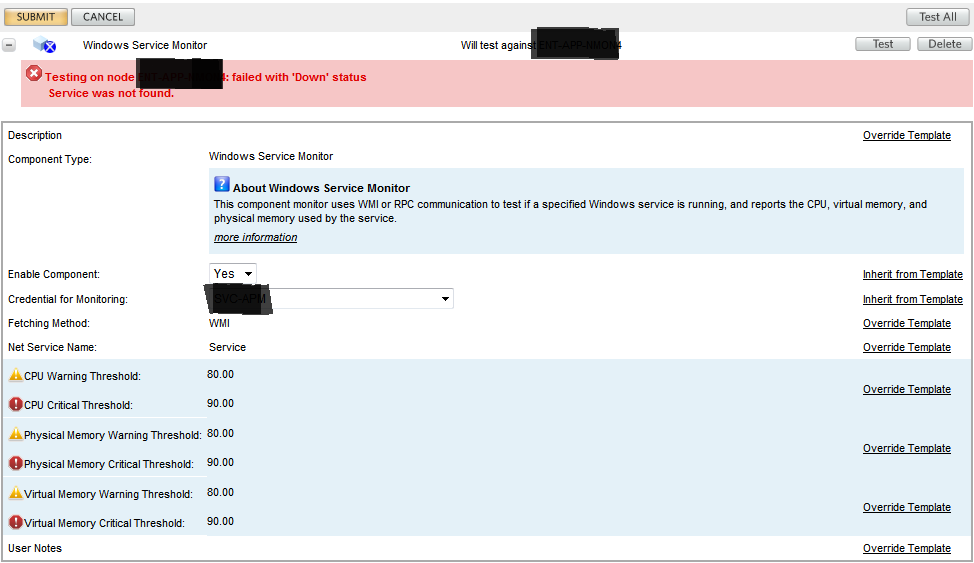The width and height of the screenshot is (974, 563).
Task: Click the Windows Service Monitor component title
Action: click(145, 45)
